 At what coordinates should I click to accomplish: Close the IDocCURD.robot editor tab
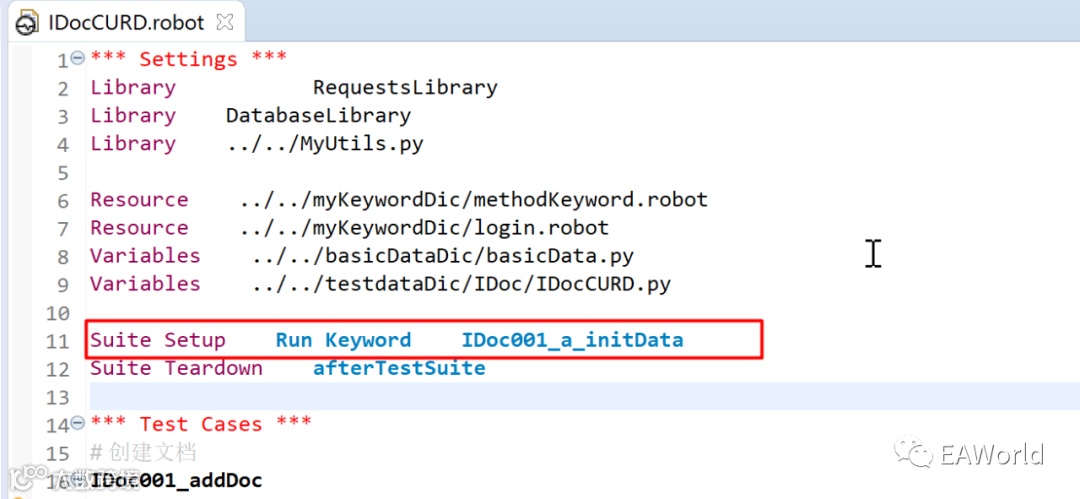225,21
